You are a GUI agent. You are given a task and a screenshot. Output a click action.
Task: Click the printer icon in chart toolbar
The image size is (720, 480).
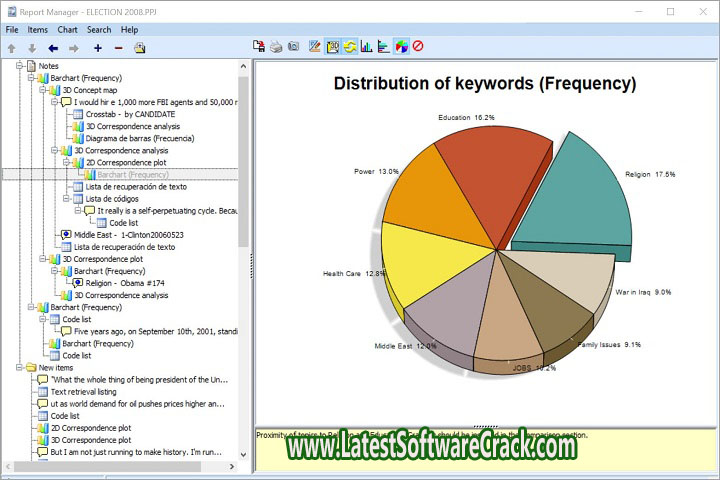pyautogui.click(x=275, y=46)
